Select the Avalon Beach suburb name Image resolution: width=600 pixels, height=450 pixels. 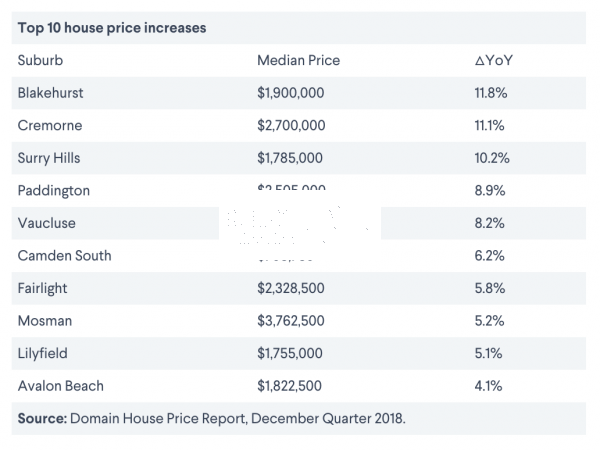click(60, 386)
